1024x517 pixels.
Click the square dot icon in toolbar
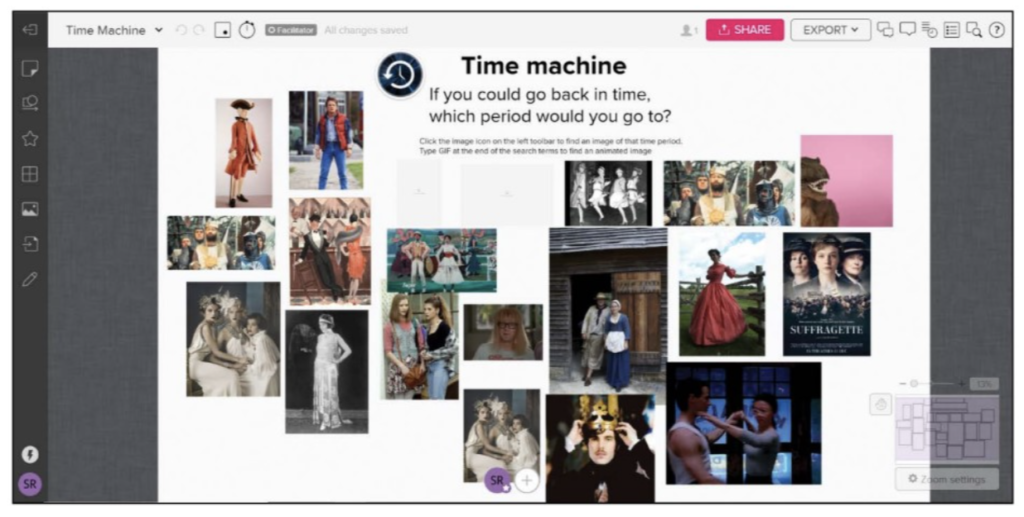pos(223,30)
